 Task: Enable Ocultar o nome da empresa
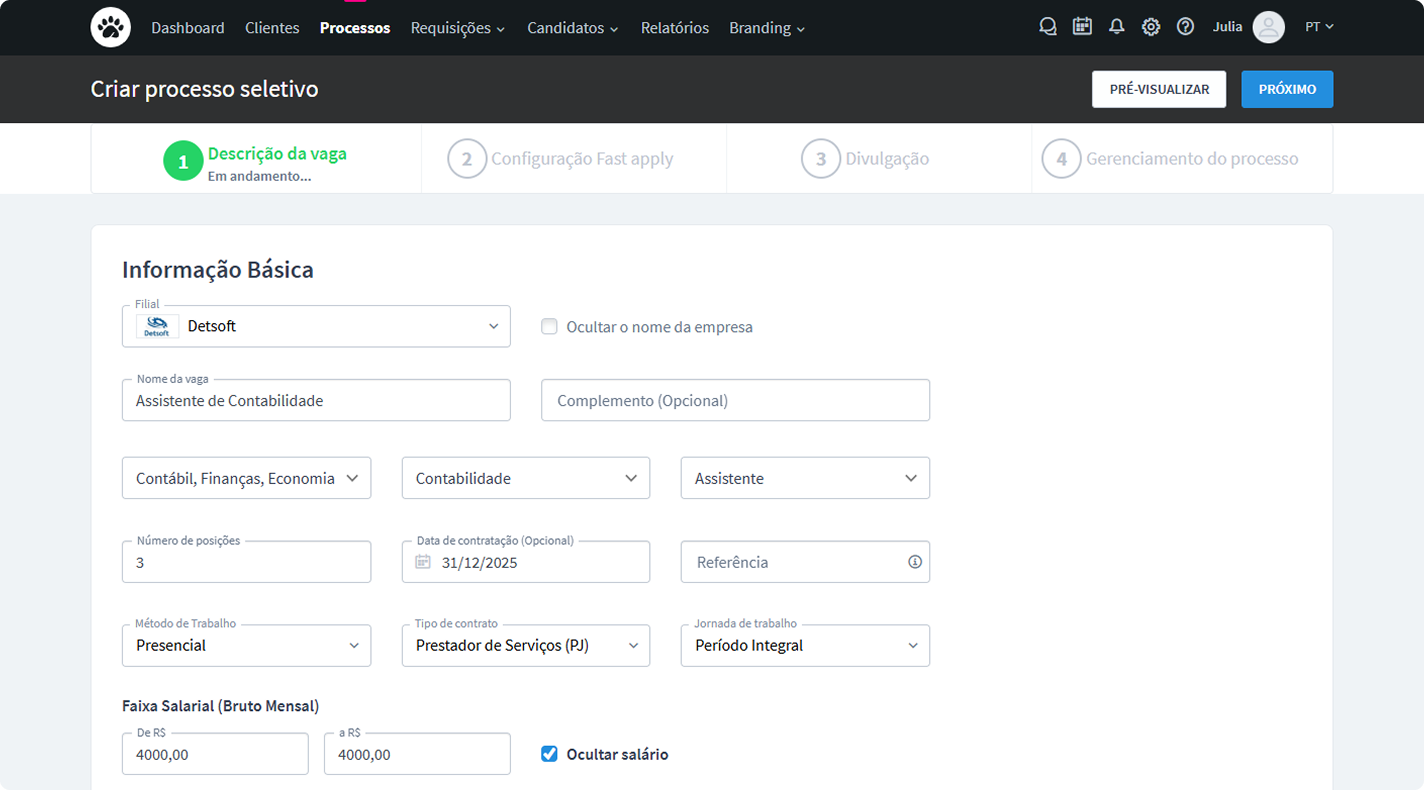click(549, 326)
